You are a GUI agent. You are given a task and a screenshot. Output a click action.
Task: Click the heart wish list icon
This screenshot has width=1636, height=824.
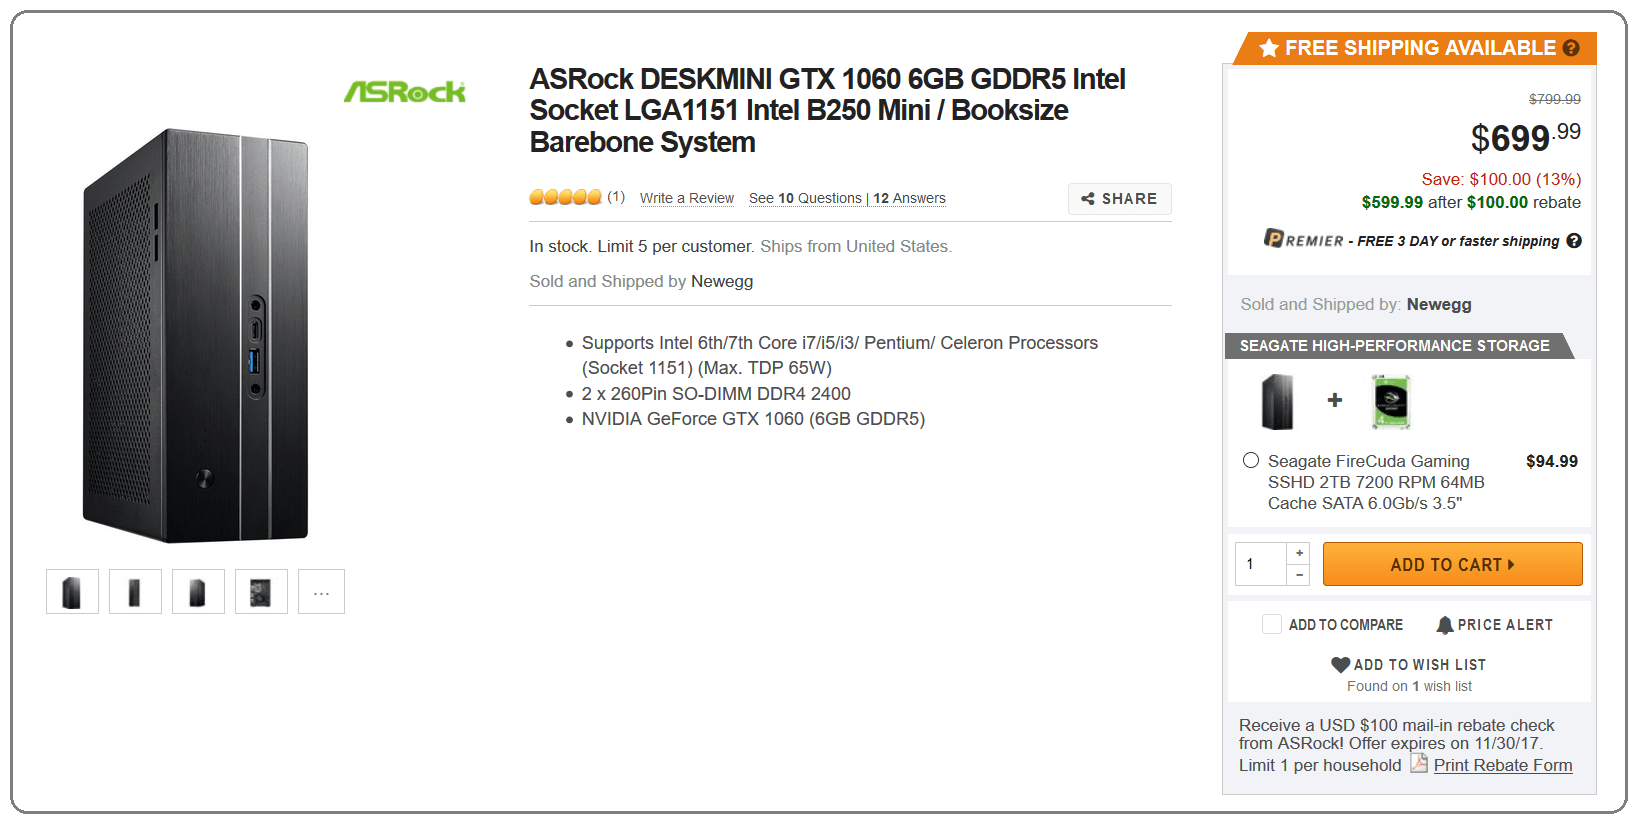[x=1341, y=665]
